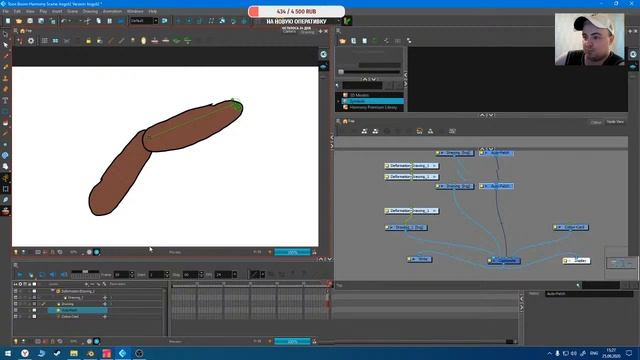640x360 pixels.
Task: Select the Colour-Card node
Action: click(571, 227)
